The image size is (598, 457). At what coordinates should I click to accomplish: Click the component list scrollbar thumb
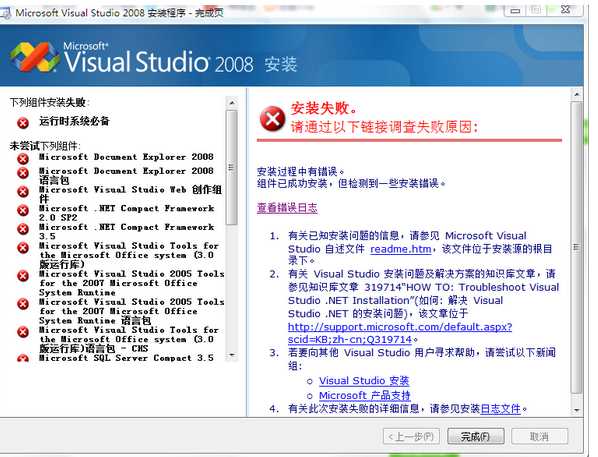point(231,167)
